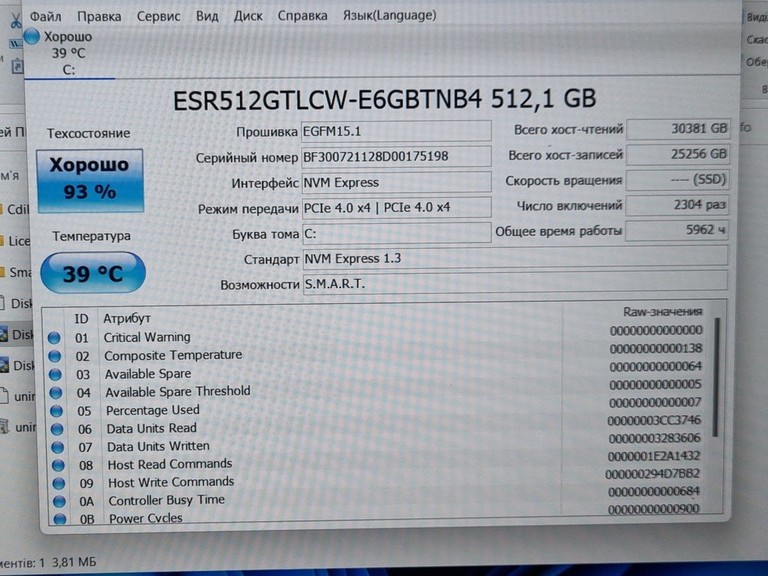Click rotation speed value ---- (SSD)
This screenshot has width=768, height=576.
tap(677, 180)
